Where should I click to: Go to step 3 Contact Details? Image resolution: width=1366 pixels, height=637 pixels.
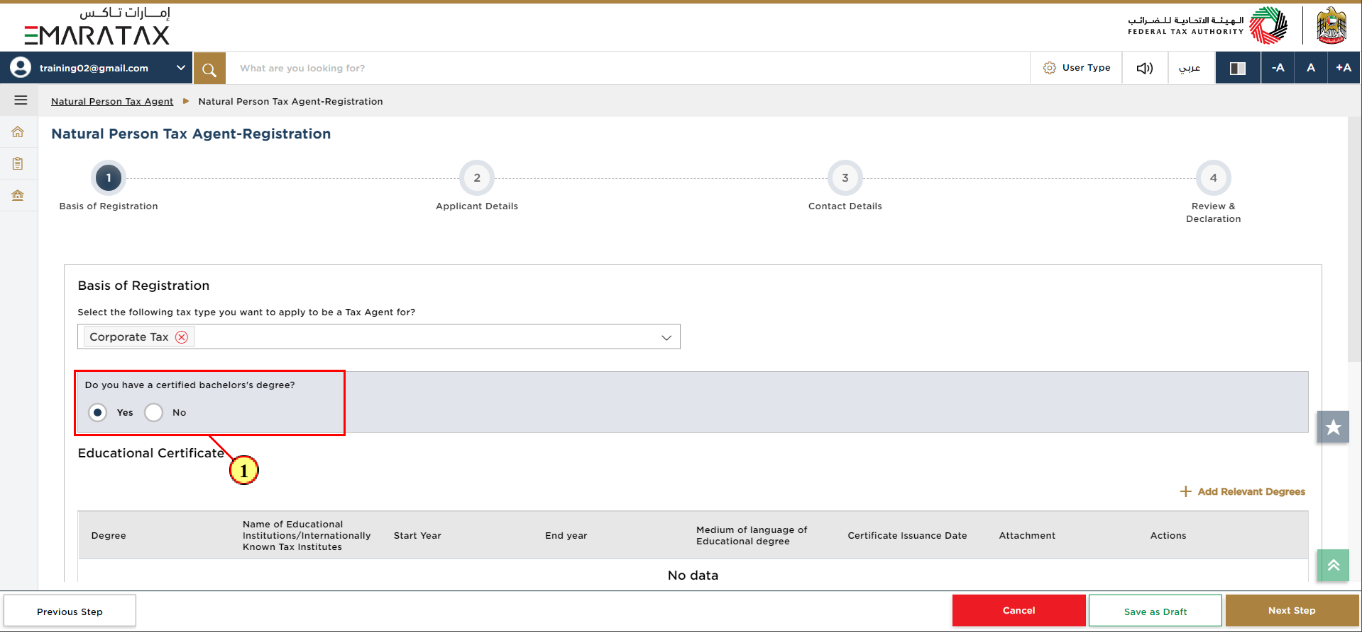point(845,179)
